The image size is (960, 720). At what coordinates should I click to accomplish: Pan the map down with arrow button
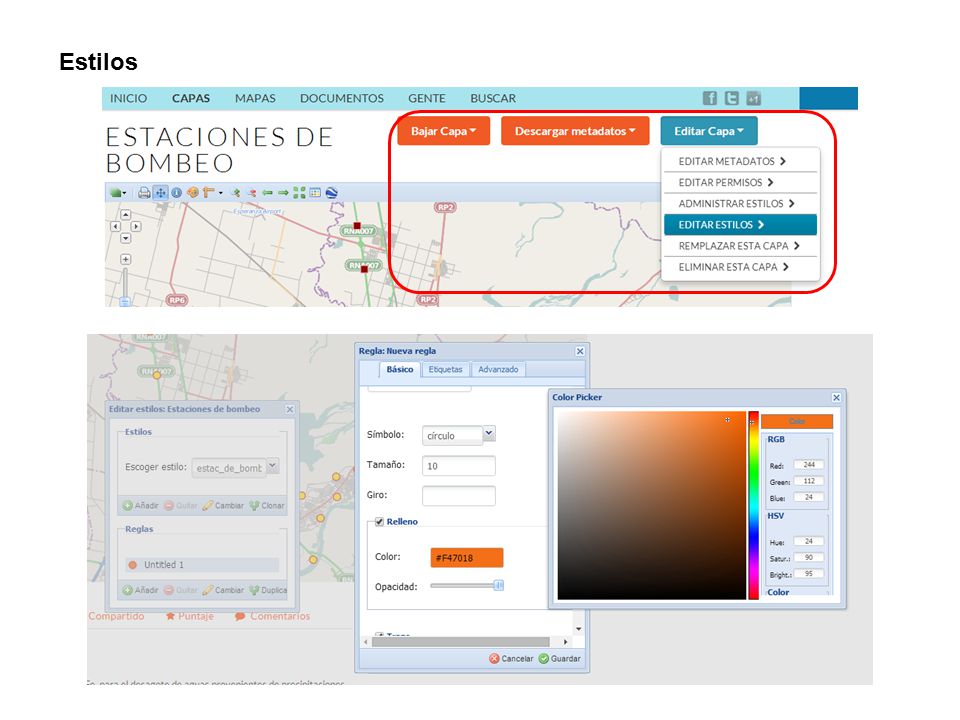pyautogui.click(x=126, y=238)
